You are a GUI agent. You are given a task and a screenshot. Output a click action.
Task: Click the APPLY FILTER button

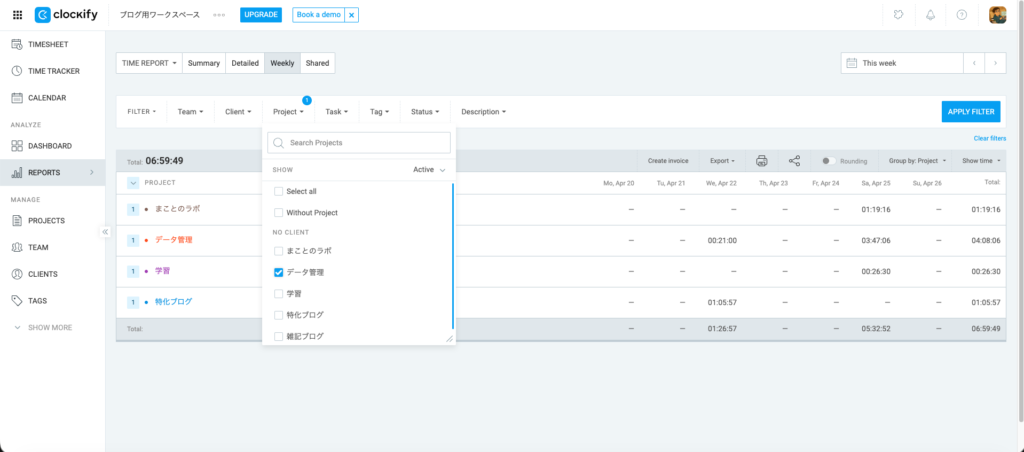click(970, 112)
